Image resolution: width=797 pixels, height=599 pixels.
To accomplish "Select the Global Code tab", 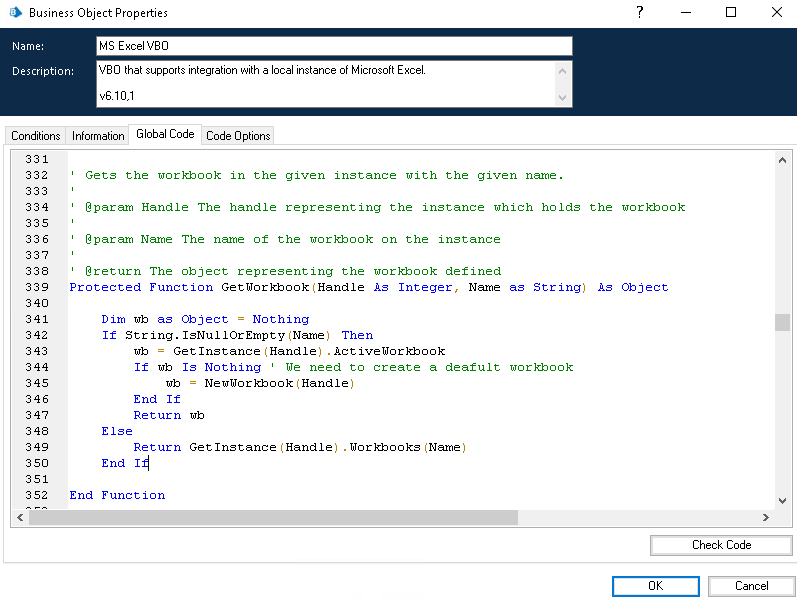I will [x=165, y=134].
